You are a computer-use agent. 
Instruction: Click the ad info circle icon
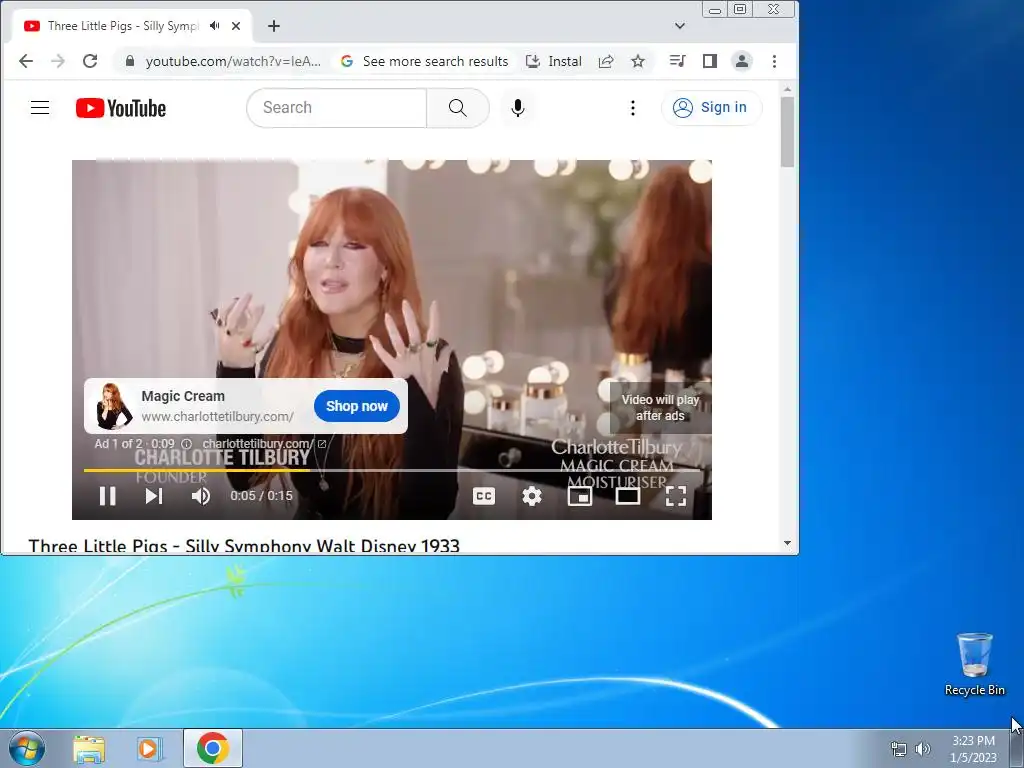pos(186,444)
